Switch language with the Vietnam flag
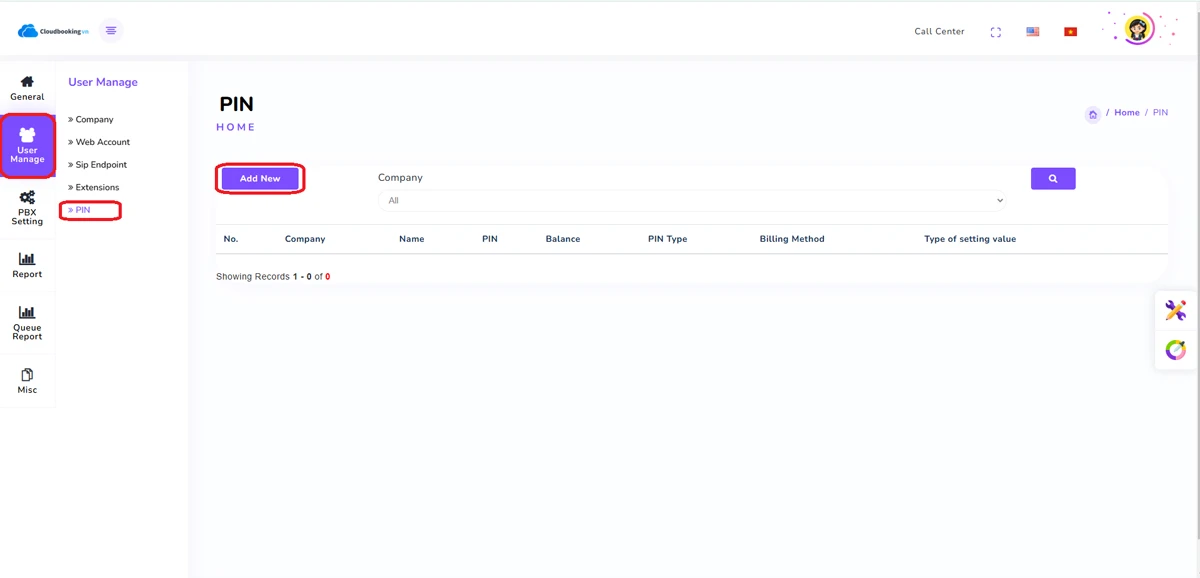This screenshot has width=1200, height=578. click(1070, 32)
